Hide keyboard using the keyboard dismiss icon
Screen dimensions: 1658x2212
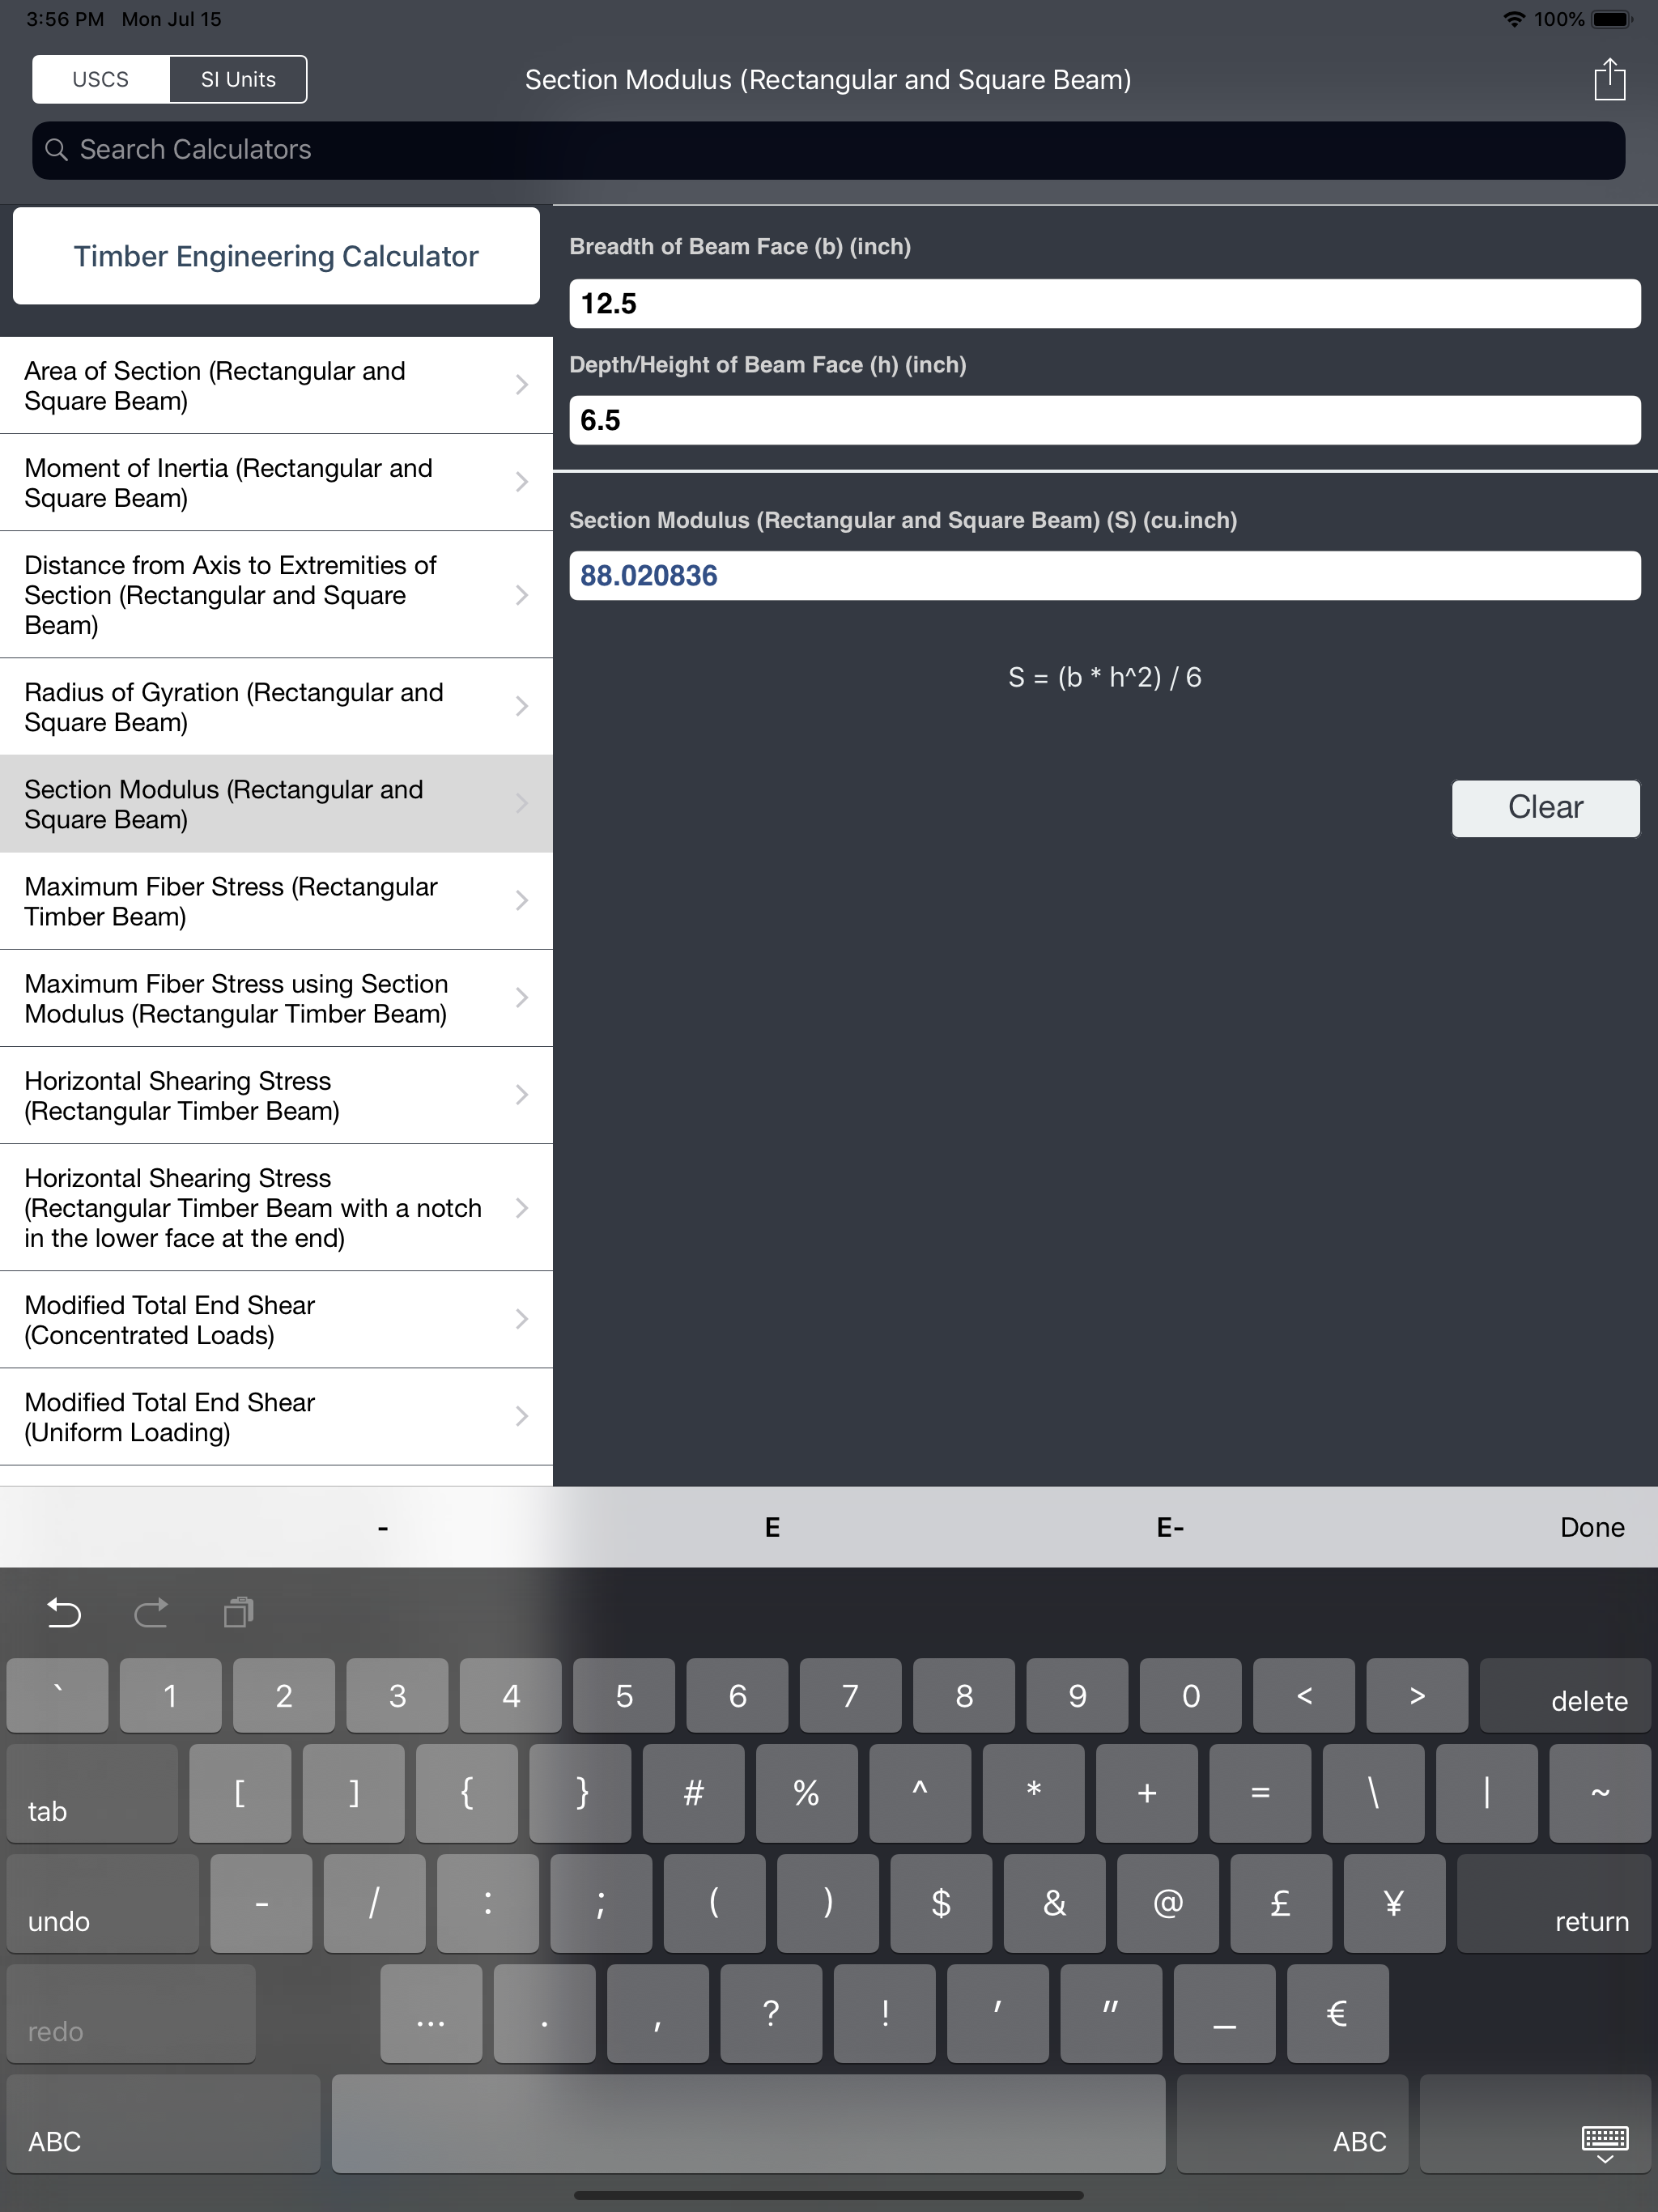click(1604, 2142)
